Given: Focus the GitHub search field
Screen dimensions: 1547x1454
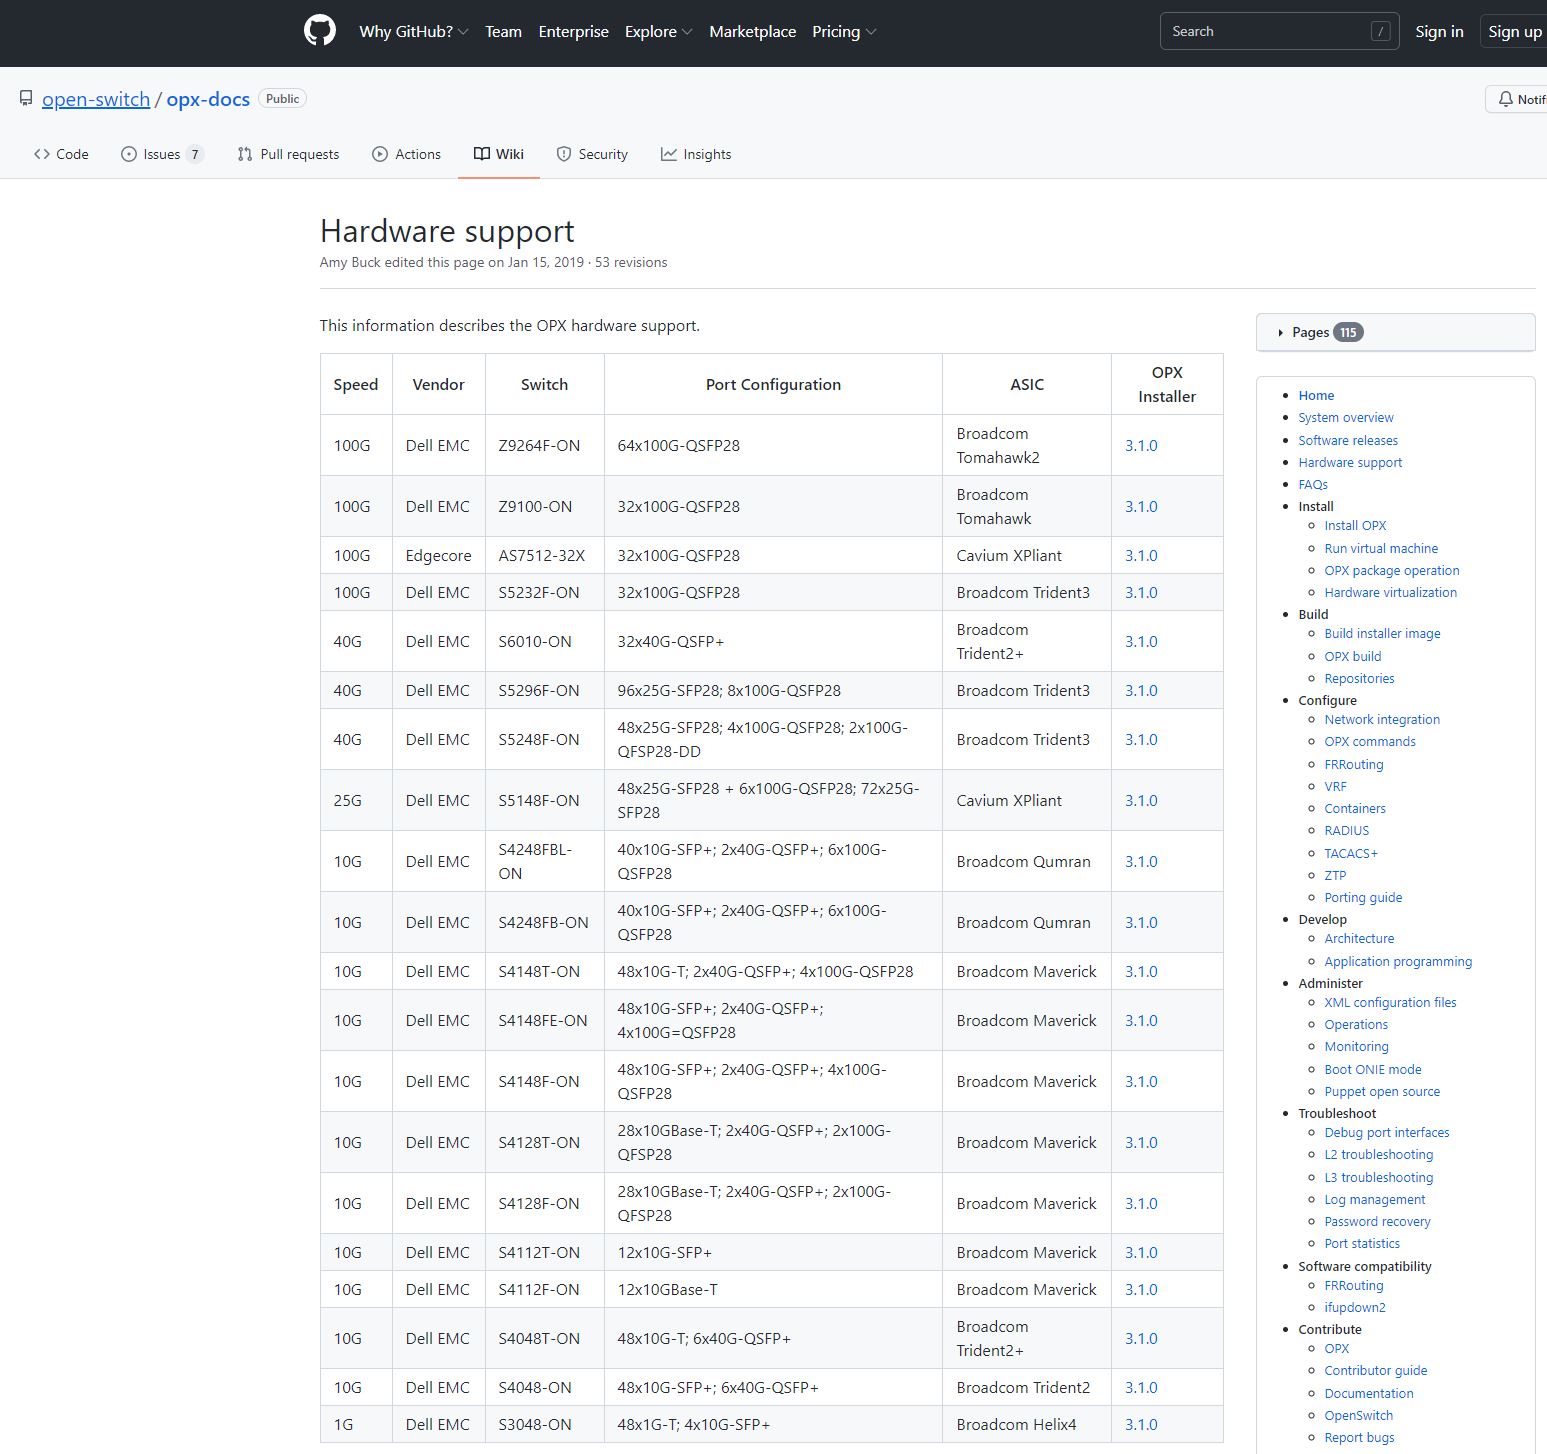Looking at the screenshot, I should [x=1265, y=32].
